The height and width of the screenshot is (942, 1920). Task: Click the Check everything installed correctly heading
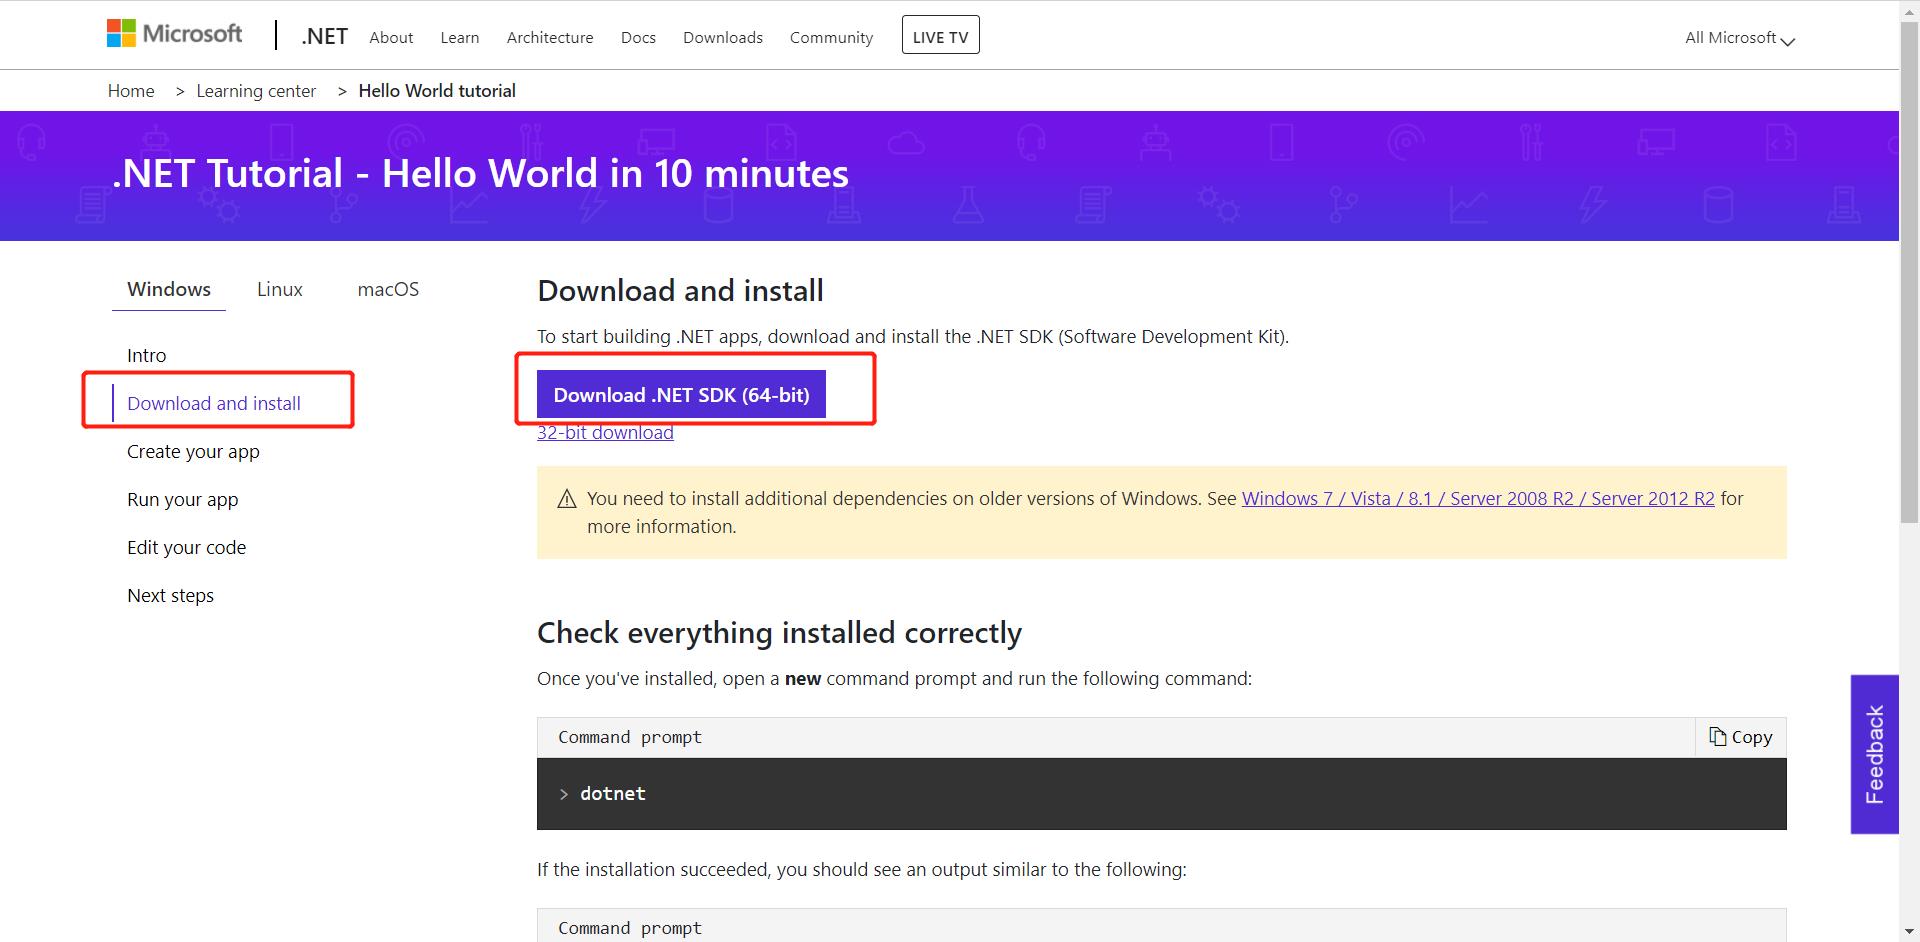[779, 633]
